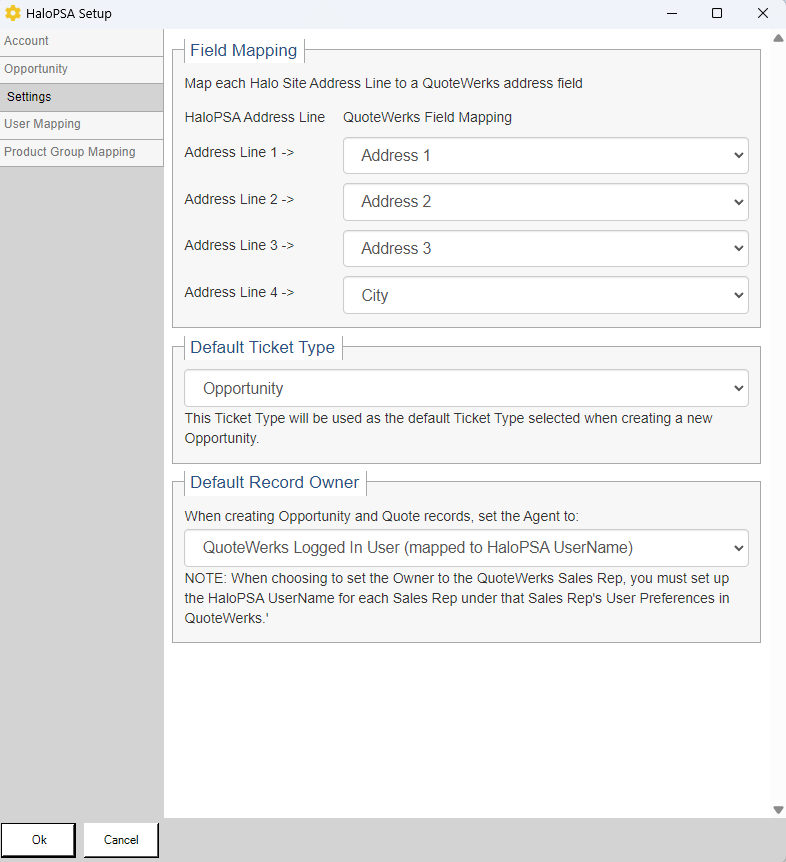Click the scrollbar down arrow
The width and height of the screenshot is (786, 862).
coord(778,809)
